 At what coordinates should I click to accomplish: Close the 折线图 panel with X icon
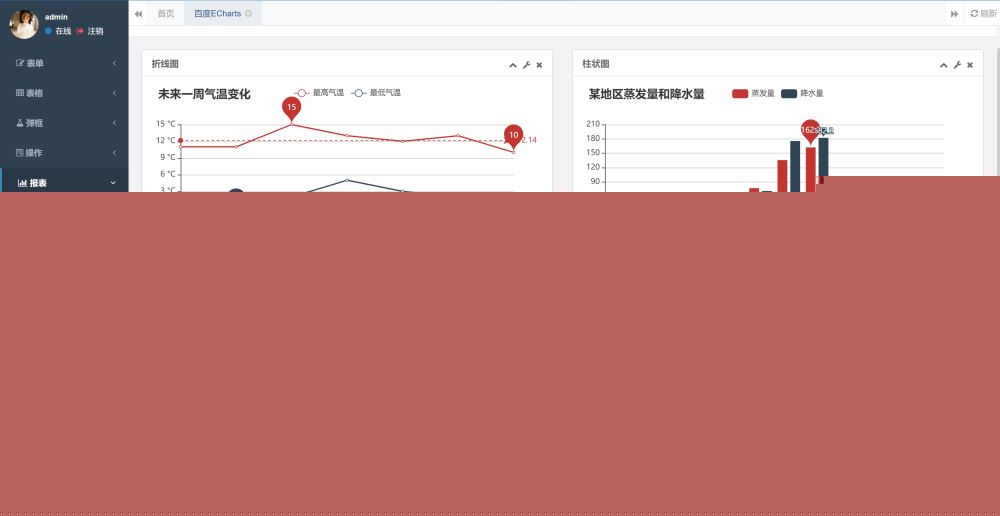point(539,65)
